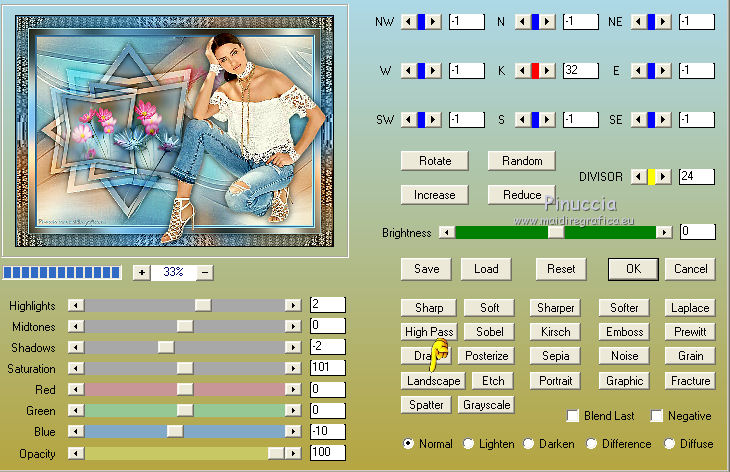This screenshot has height=472, width=730.
Task: Click the Rotate button
Action: click(435, 161)
